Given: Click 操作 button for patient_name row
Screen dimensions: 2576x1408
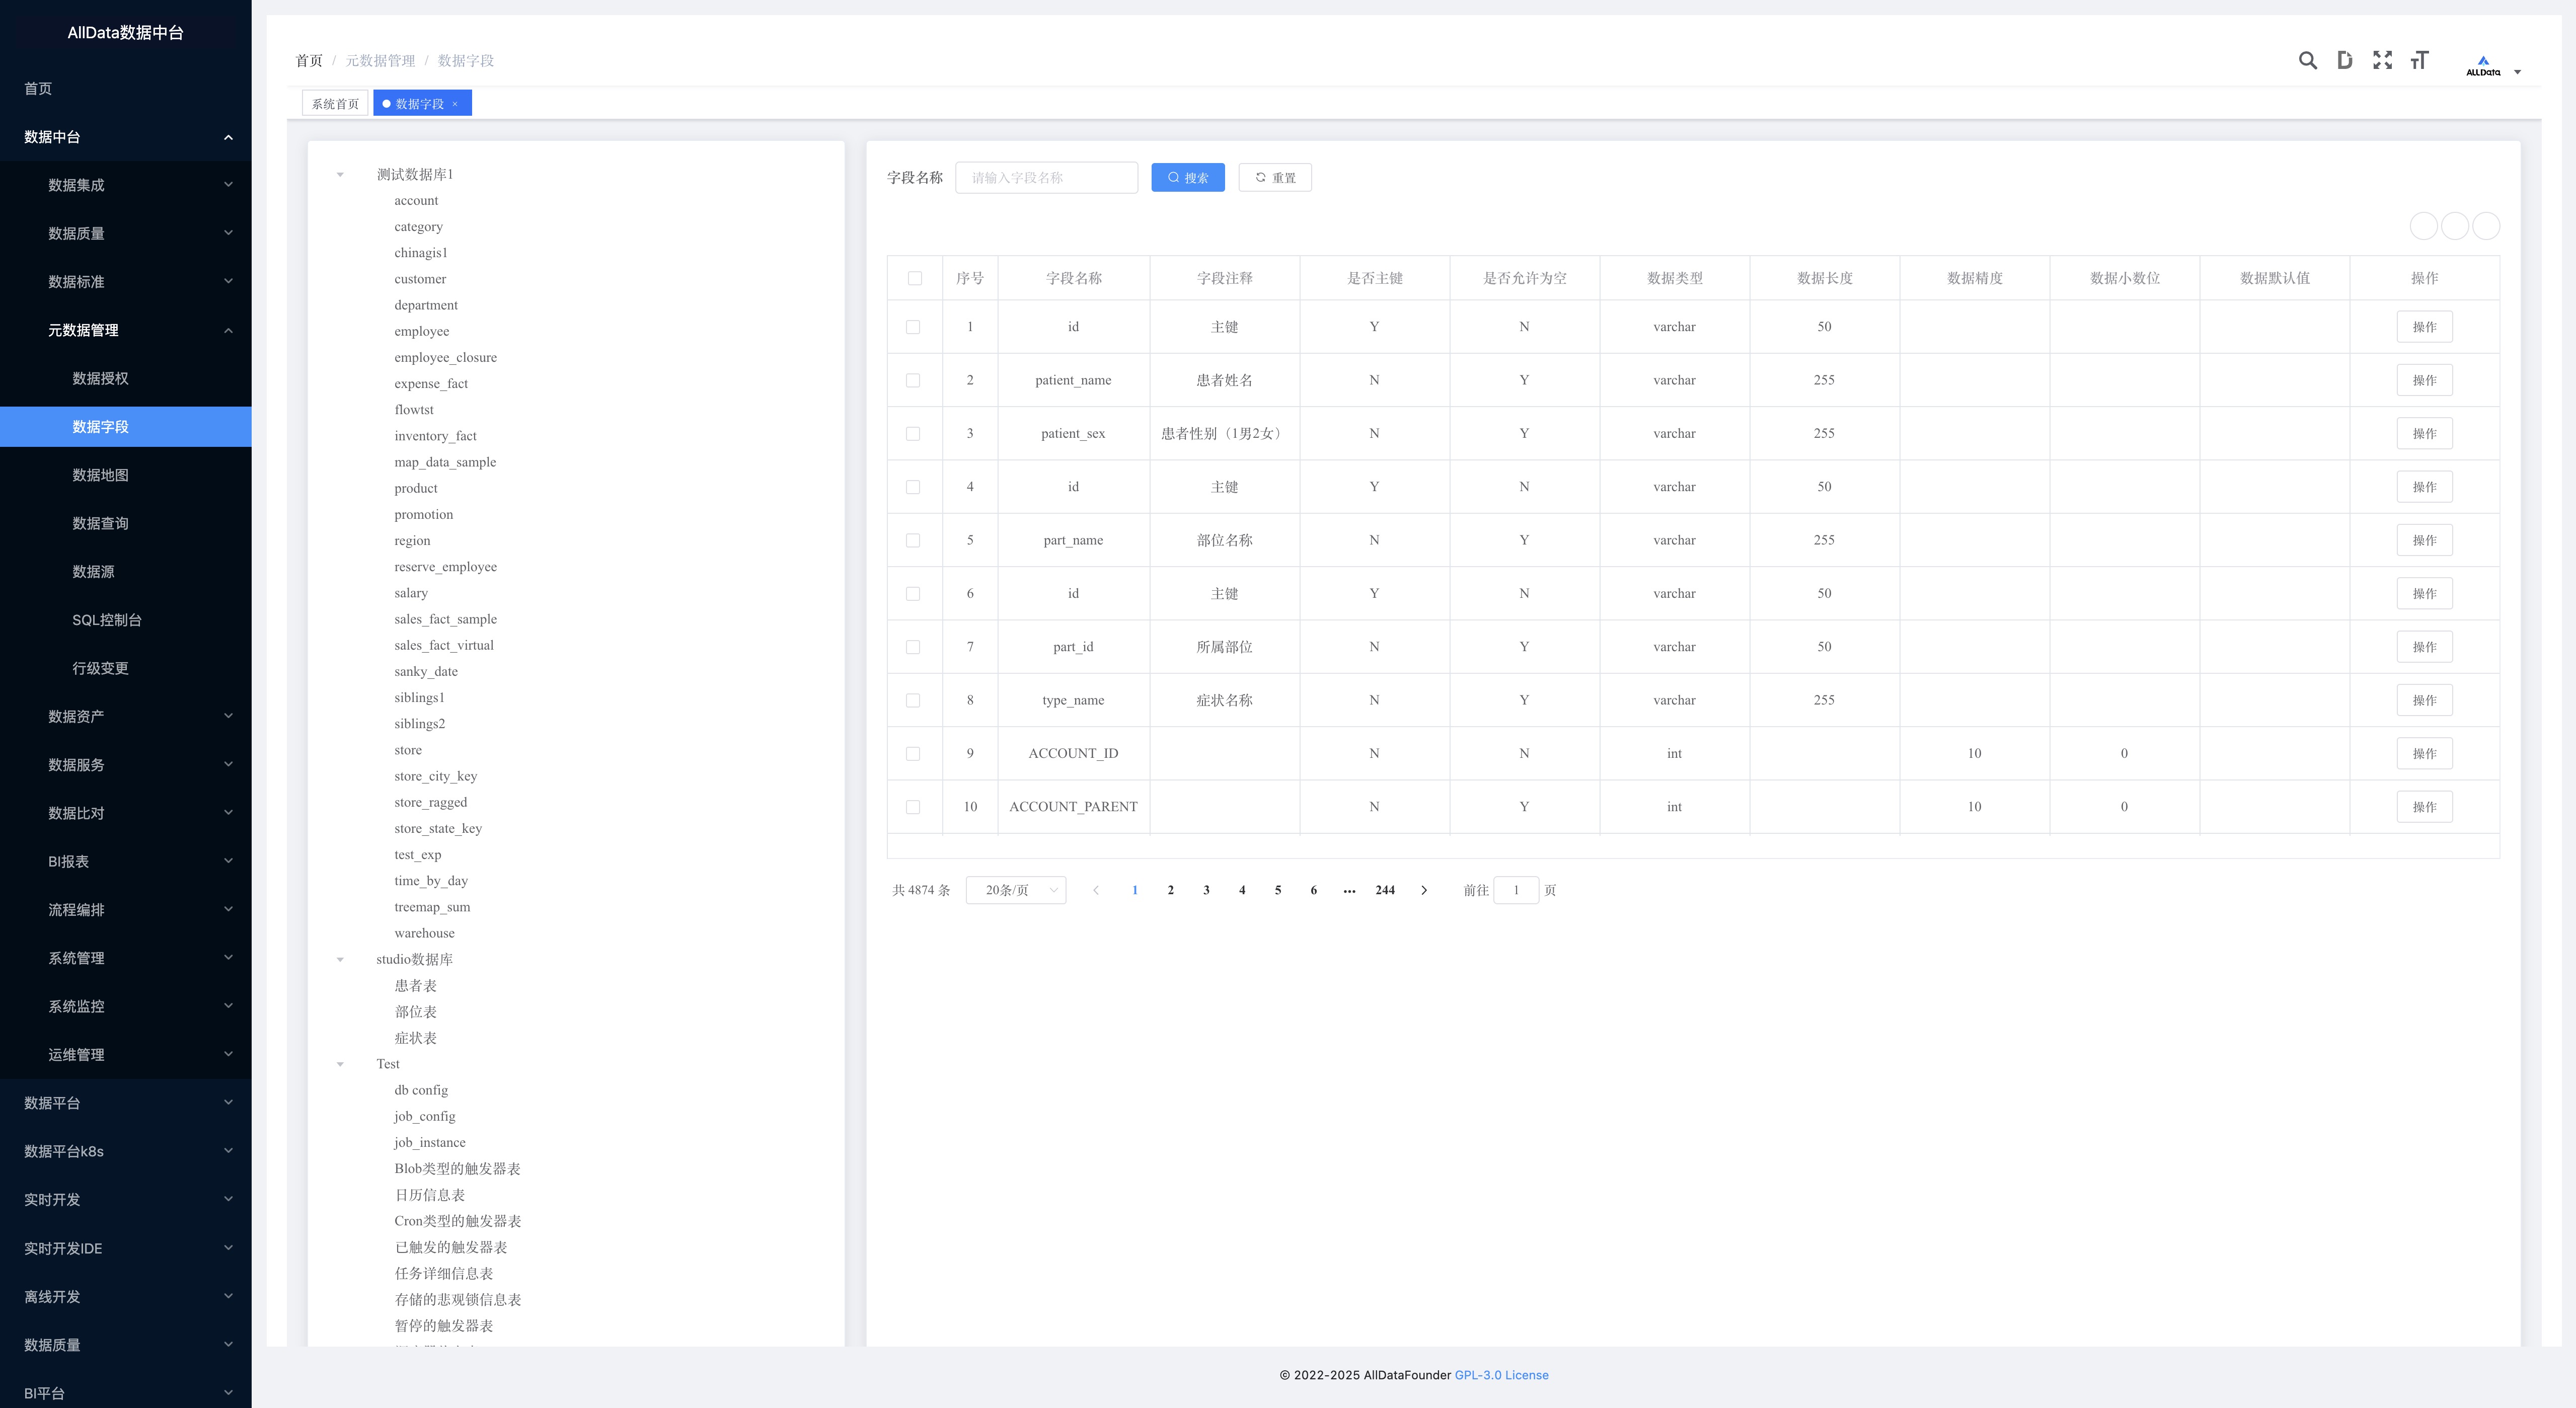Looking at the screenshot, I should (x=2424, y=380).
